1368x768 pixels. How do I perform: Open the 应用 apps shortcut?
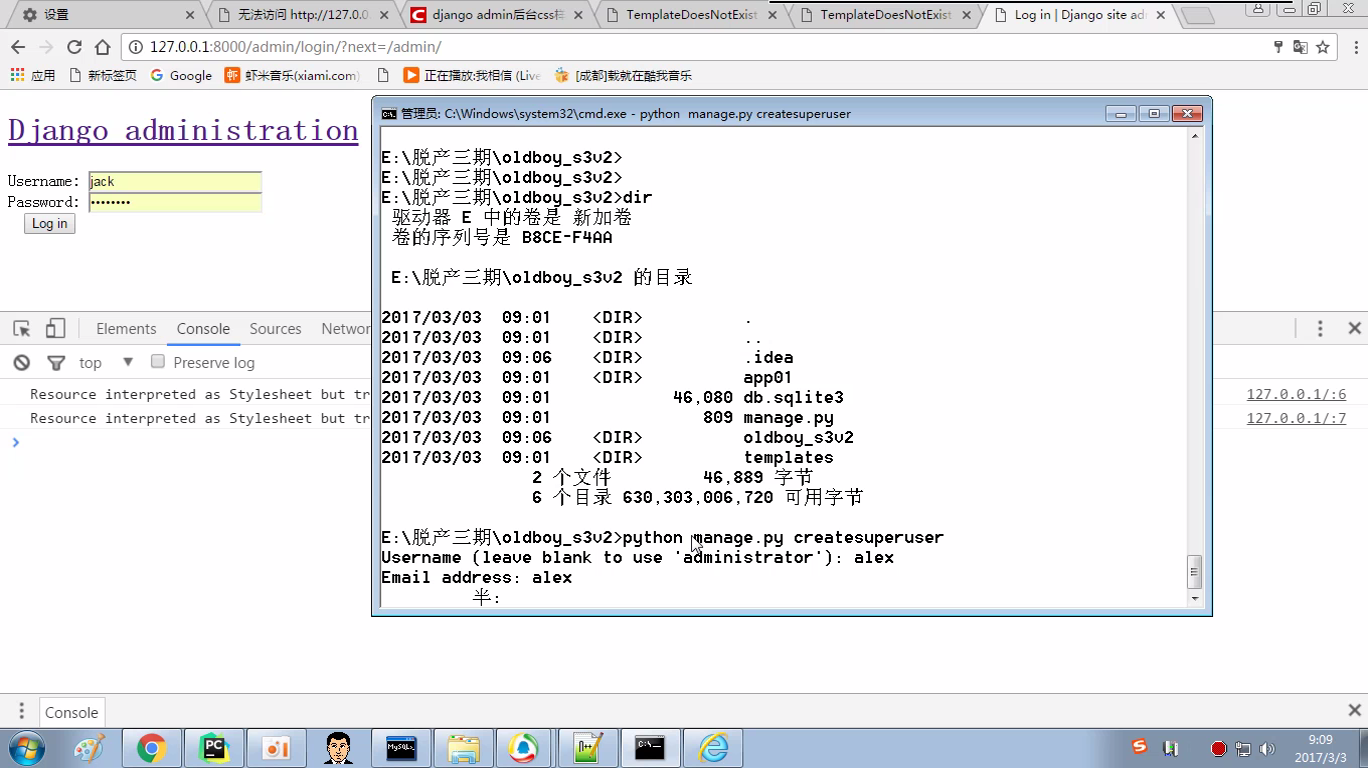point(32,75)
